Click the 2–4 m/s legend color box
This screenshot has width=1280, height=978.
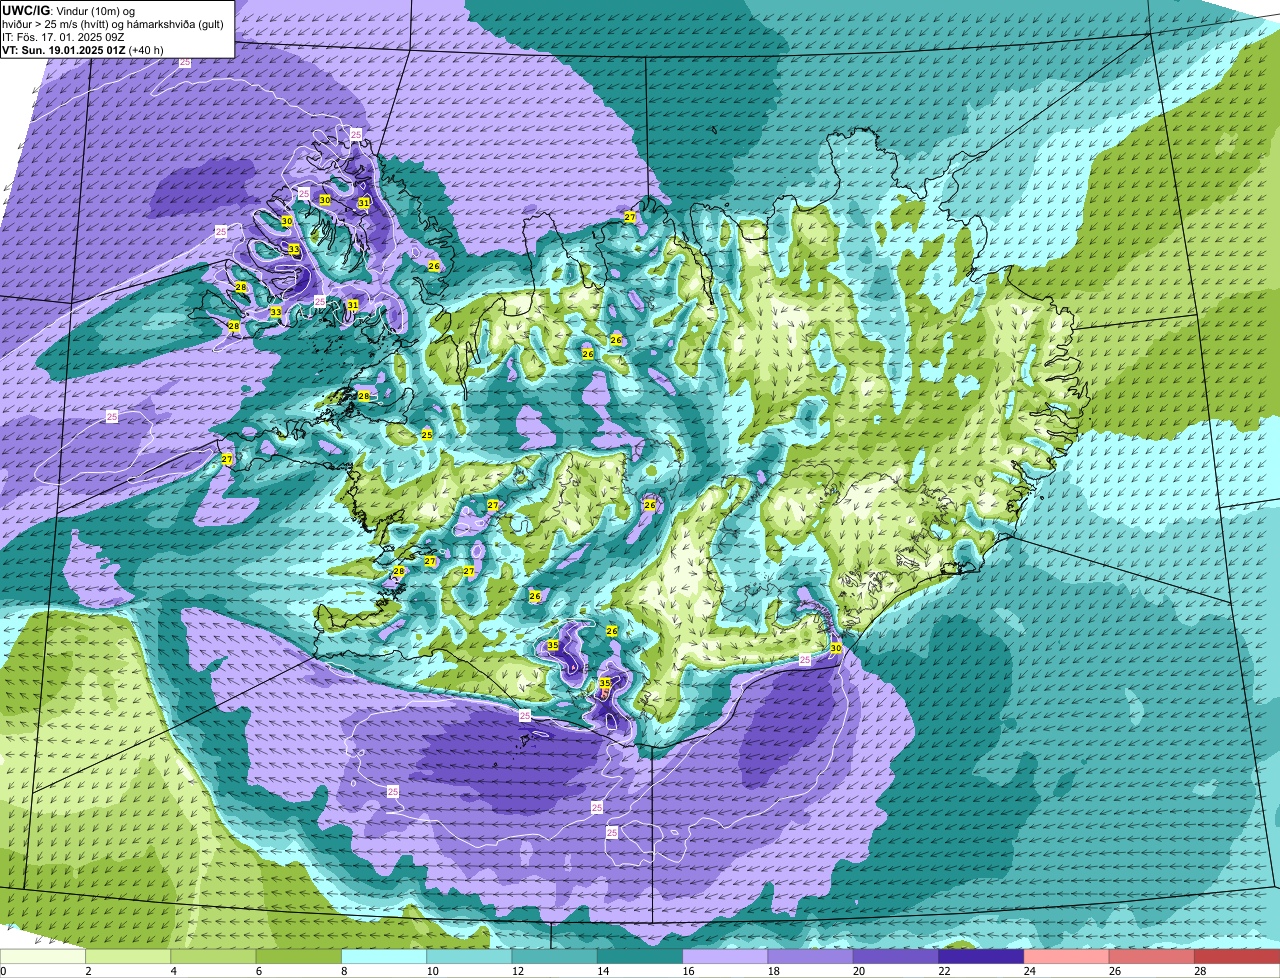[x=129, y=957]
